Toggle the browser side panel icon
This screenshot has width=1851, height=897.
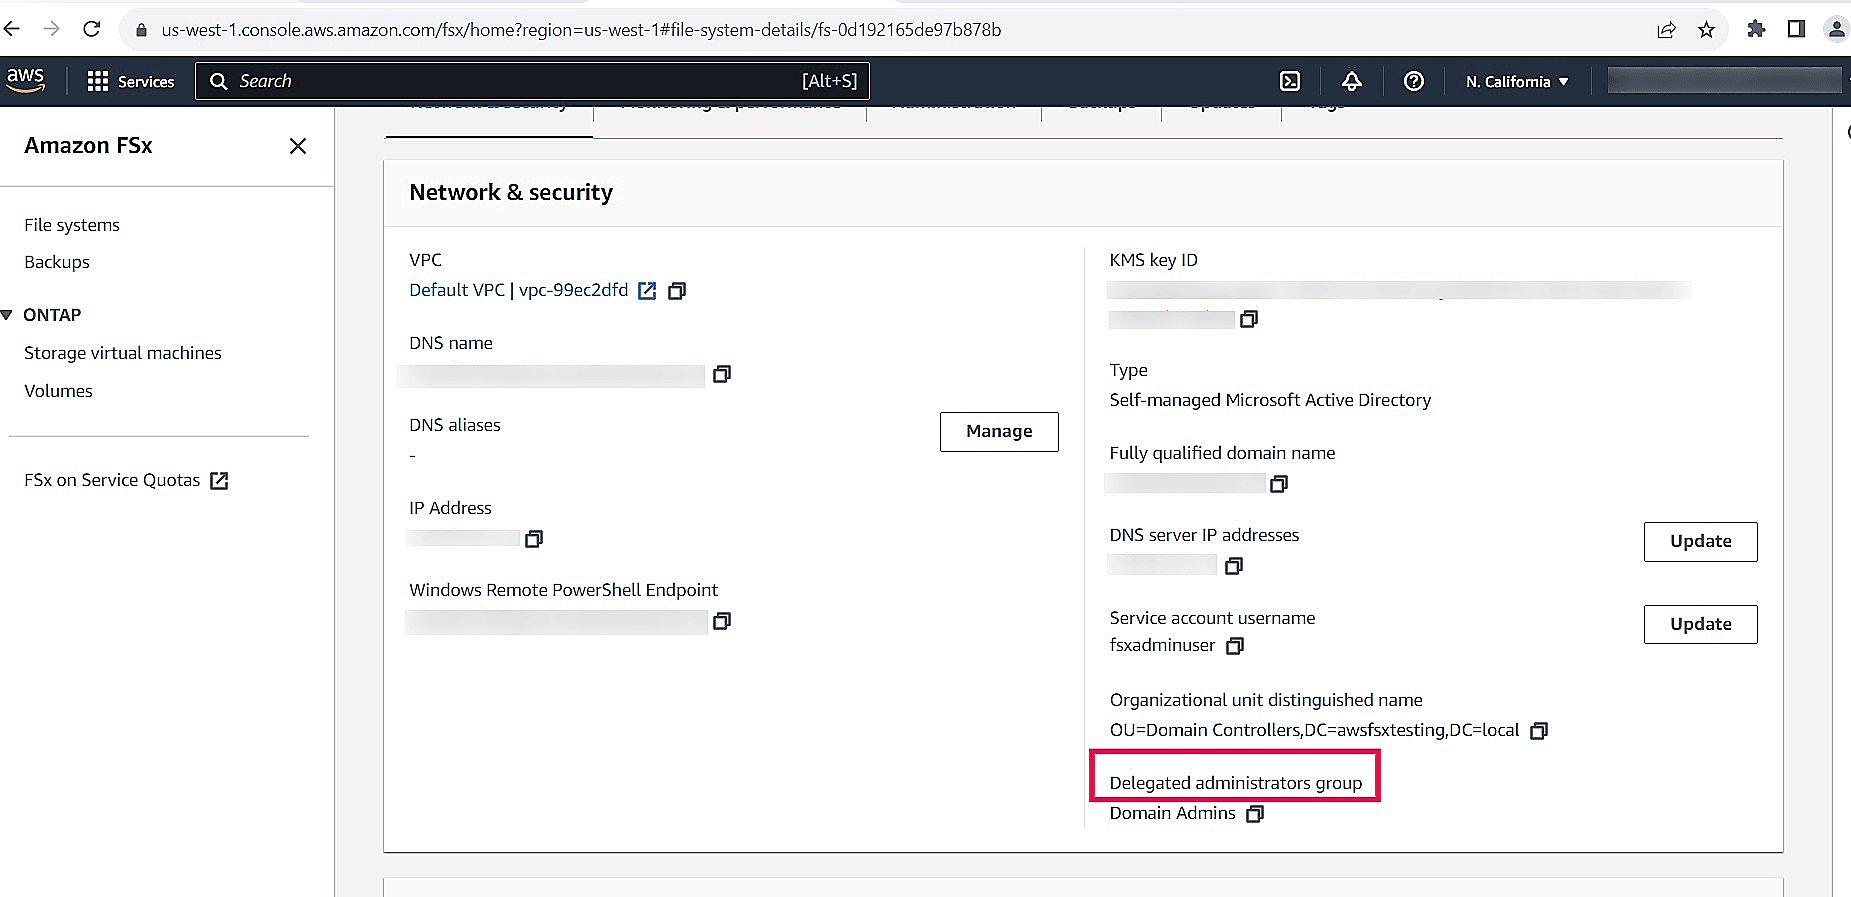coord(1796,29)
